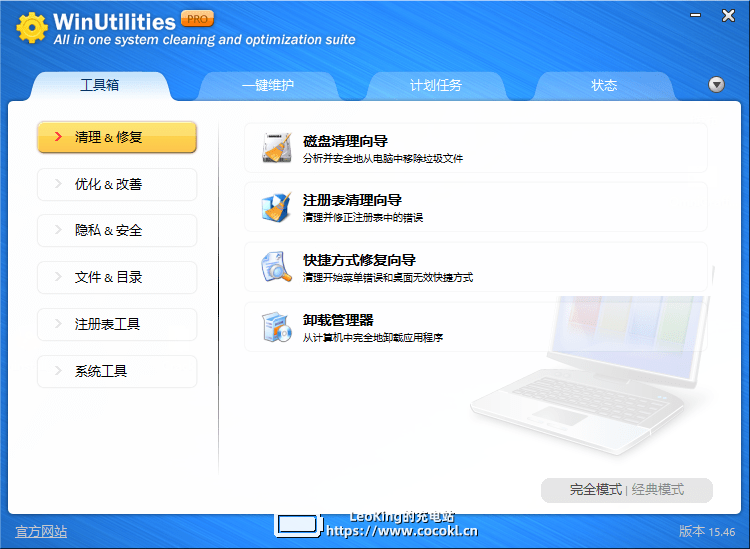Click the 卸载管理器 title text
Image resolution: width=750 pixels, height=549 pixels.
[338, 320]
